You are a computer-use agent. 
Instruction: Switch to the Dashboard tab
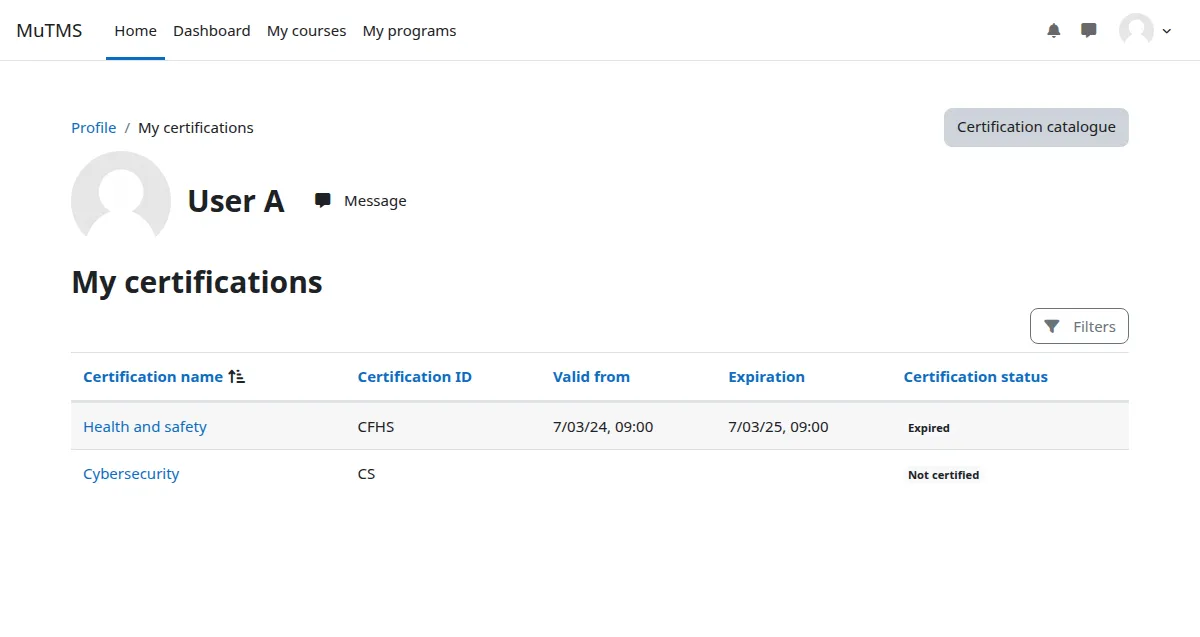tap(211, 30)
